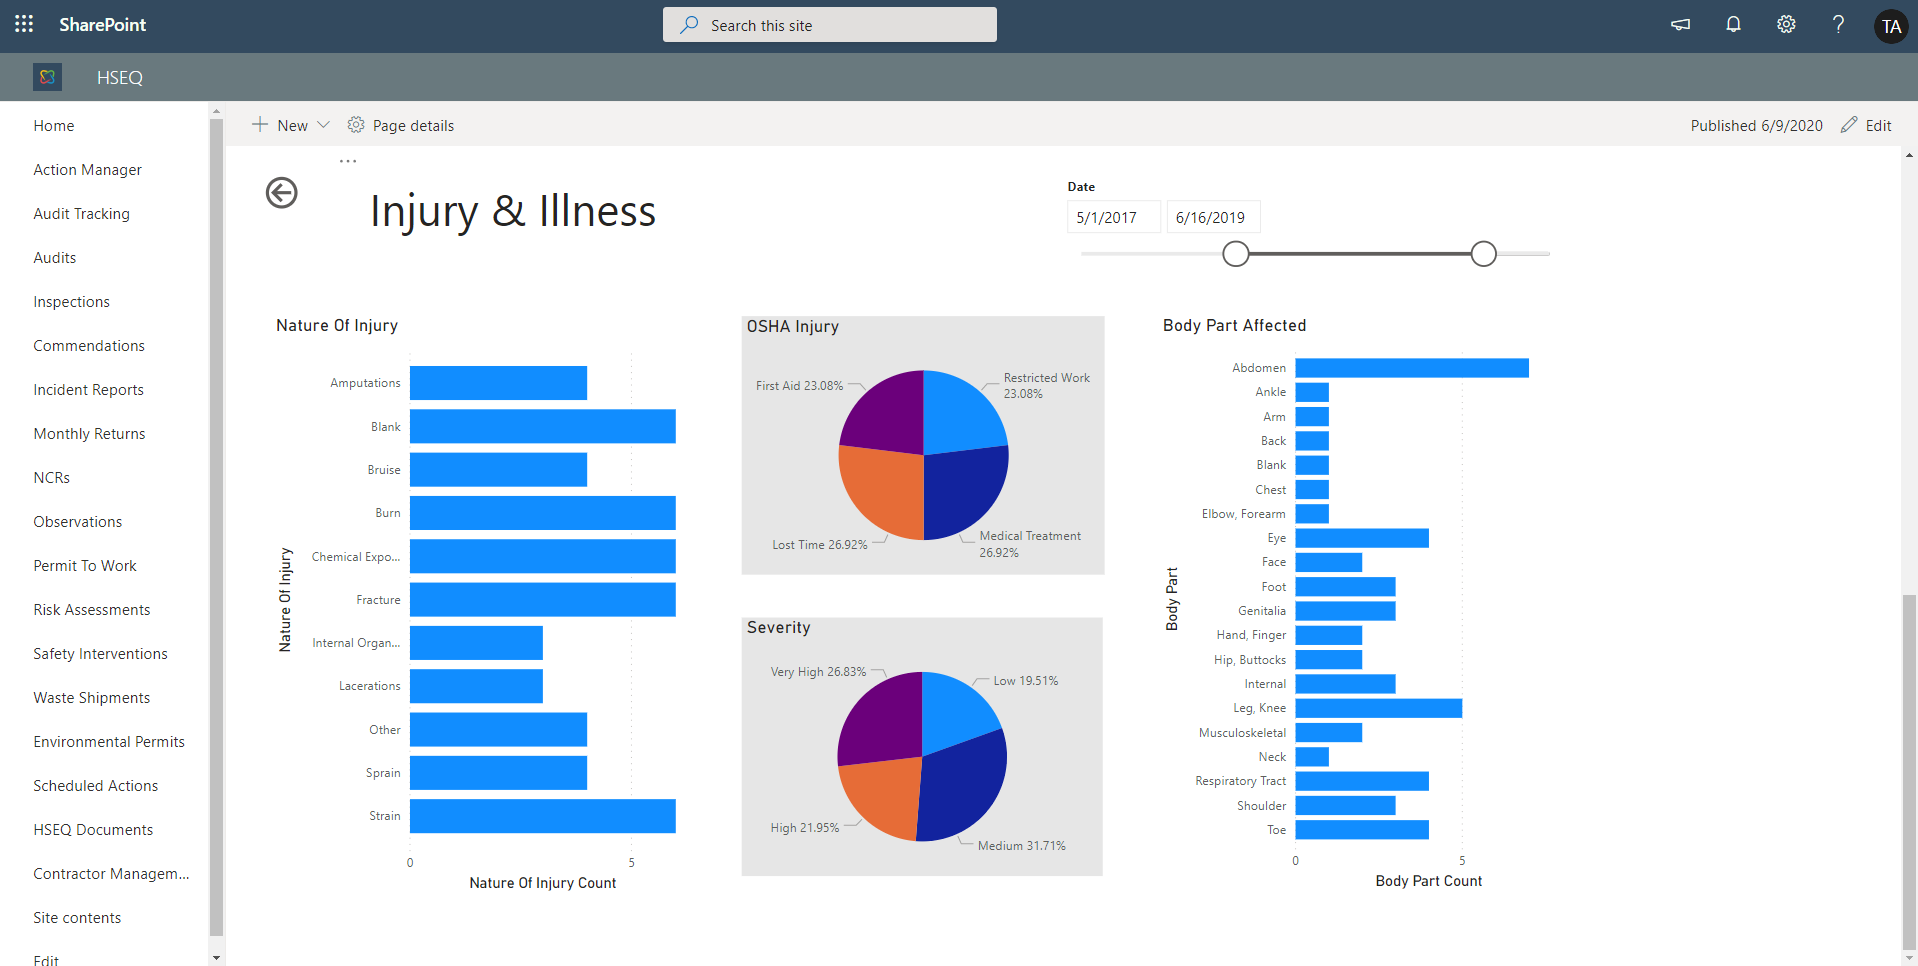Image resolution: width=1918 pixels, height=966 pixels.
Task: Click the Edit page pencil button
Action: coord(1866,125)
